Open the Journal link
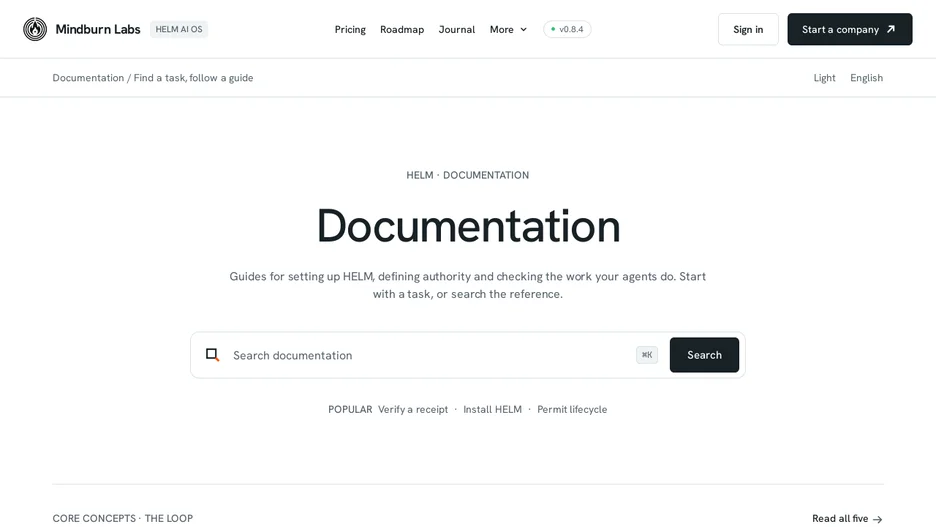Image resolution: width=936 pixels, height=527 pixels. point(457,29)
